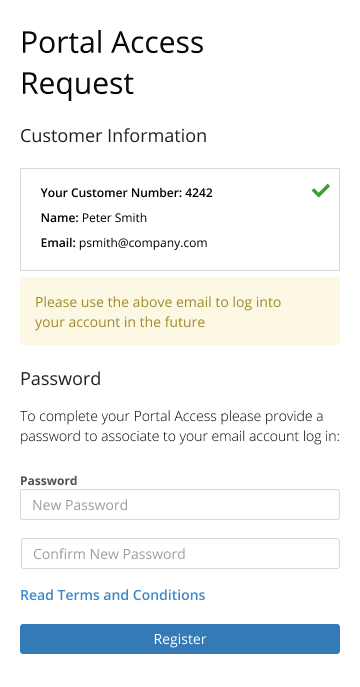Click the Customer Information heading
Viewport: 360px width, 687px height.
pos(113,135)
